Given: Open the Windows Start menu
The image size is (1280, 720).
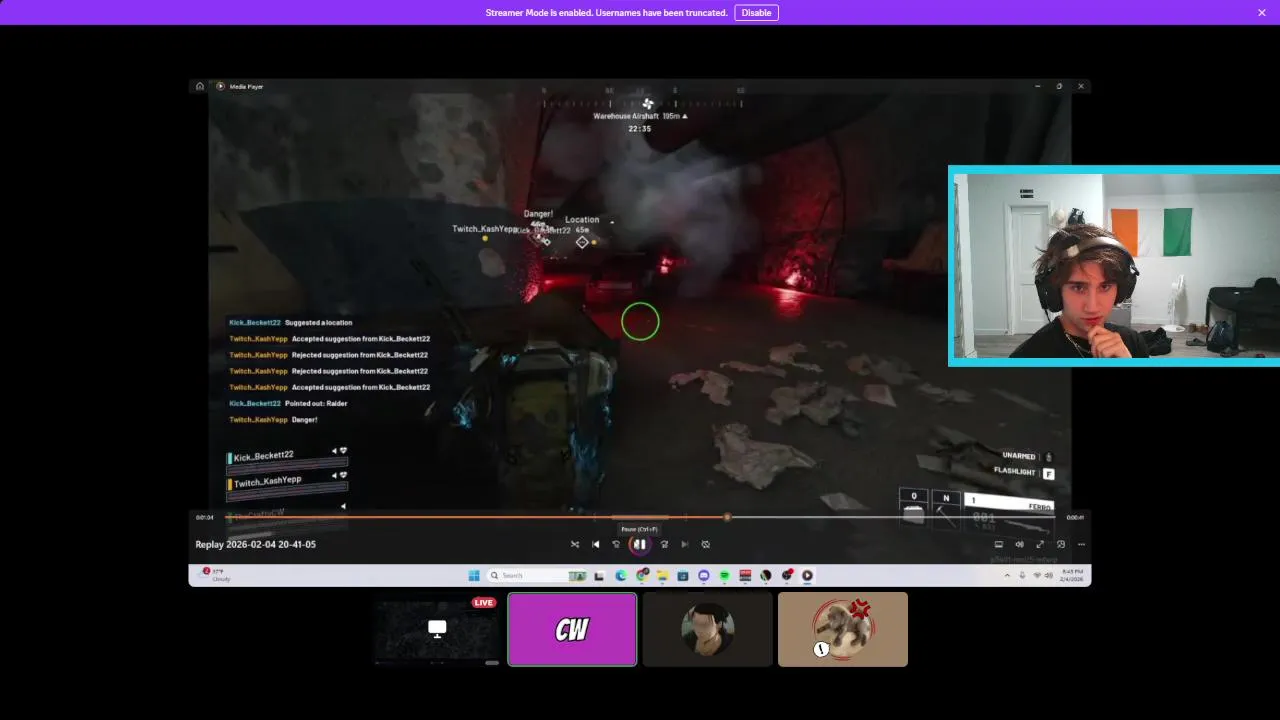Looking at the screenshot, I should click(473, 575).
